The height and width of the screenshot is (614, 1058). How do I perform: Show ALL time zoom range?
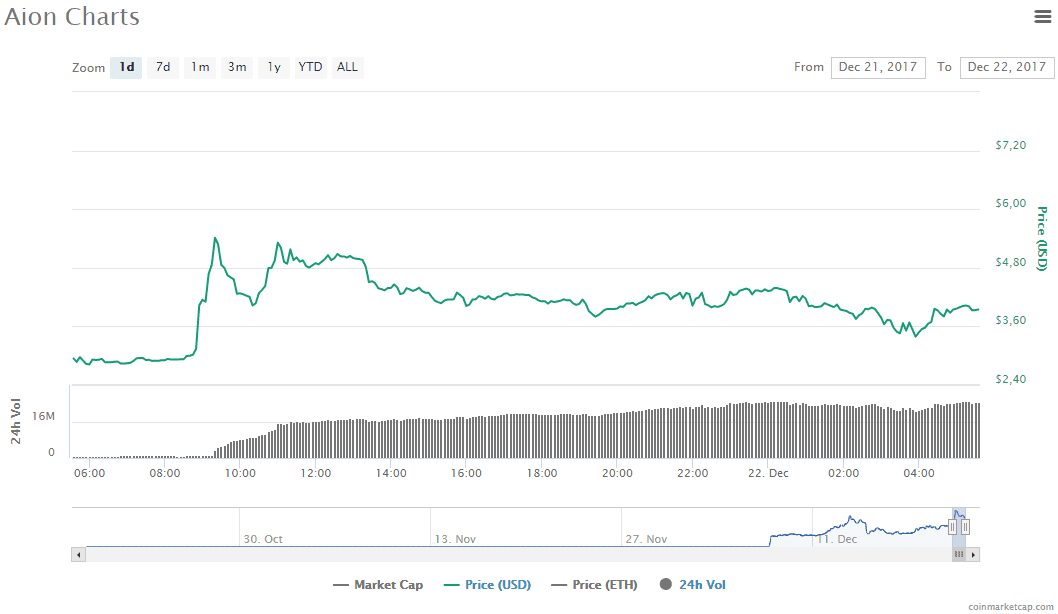pyautogui.click(x=347, y=67)
